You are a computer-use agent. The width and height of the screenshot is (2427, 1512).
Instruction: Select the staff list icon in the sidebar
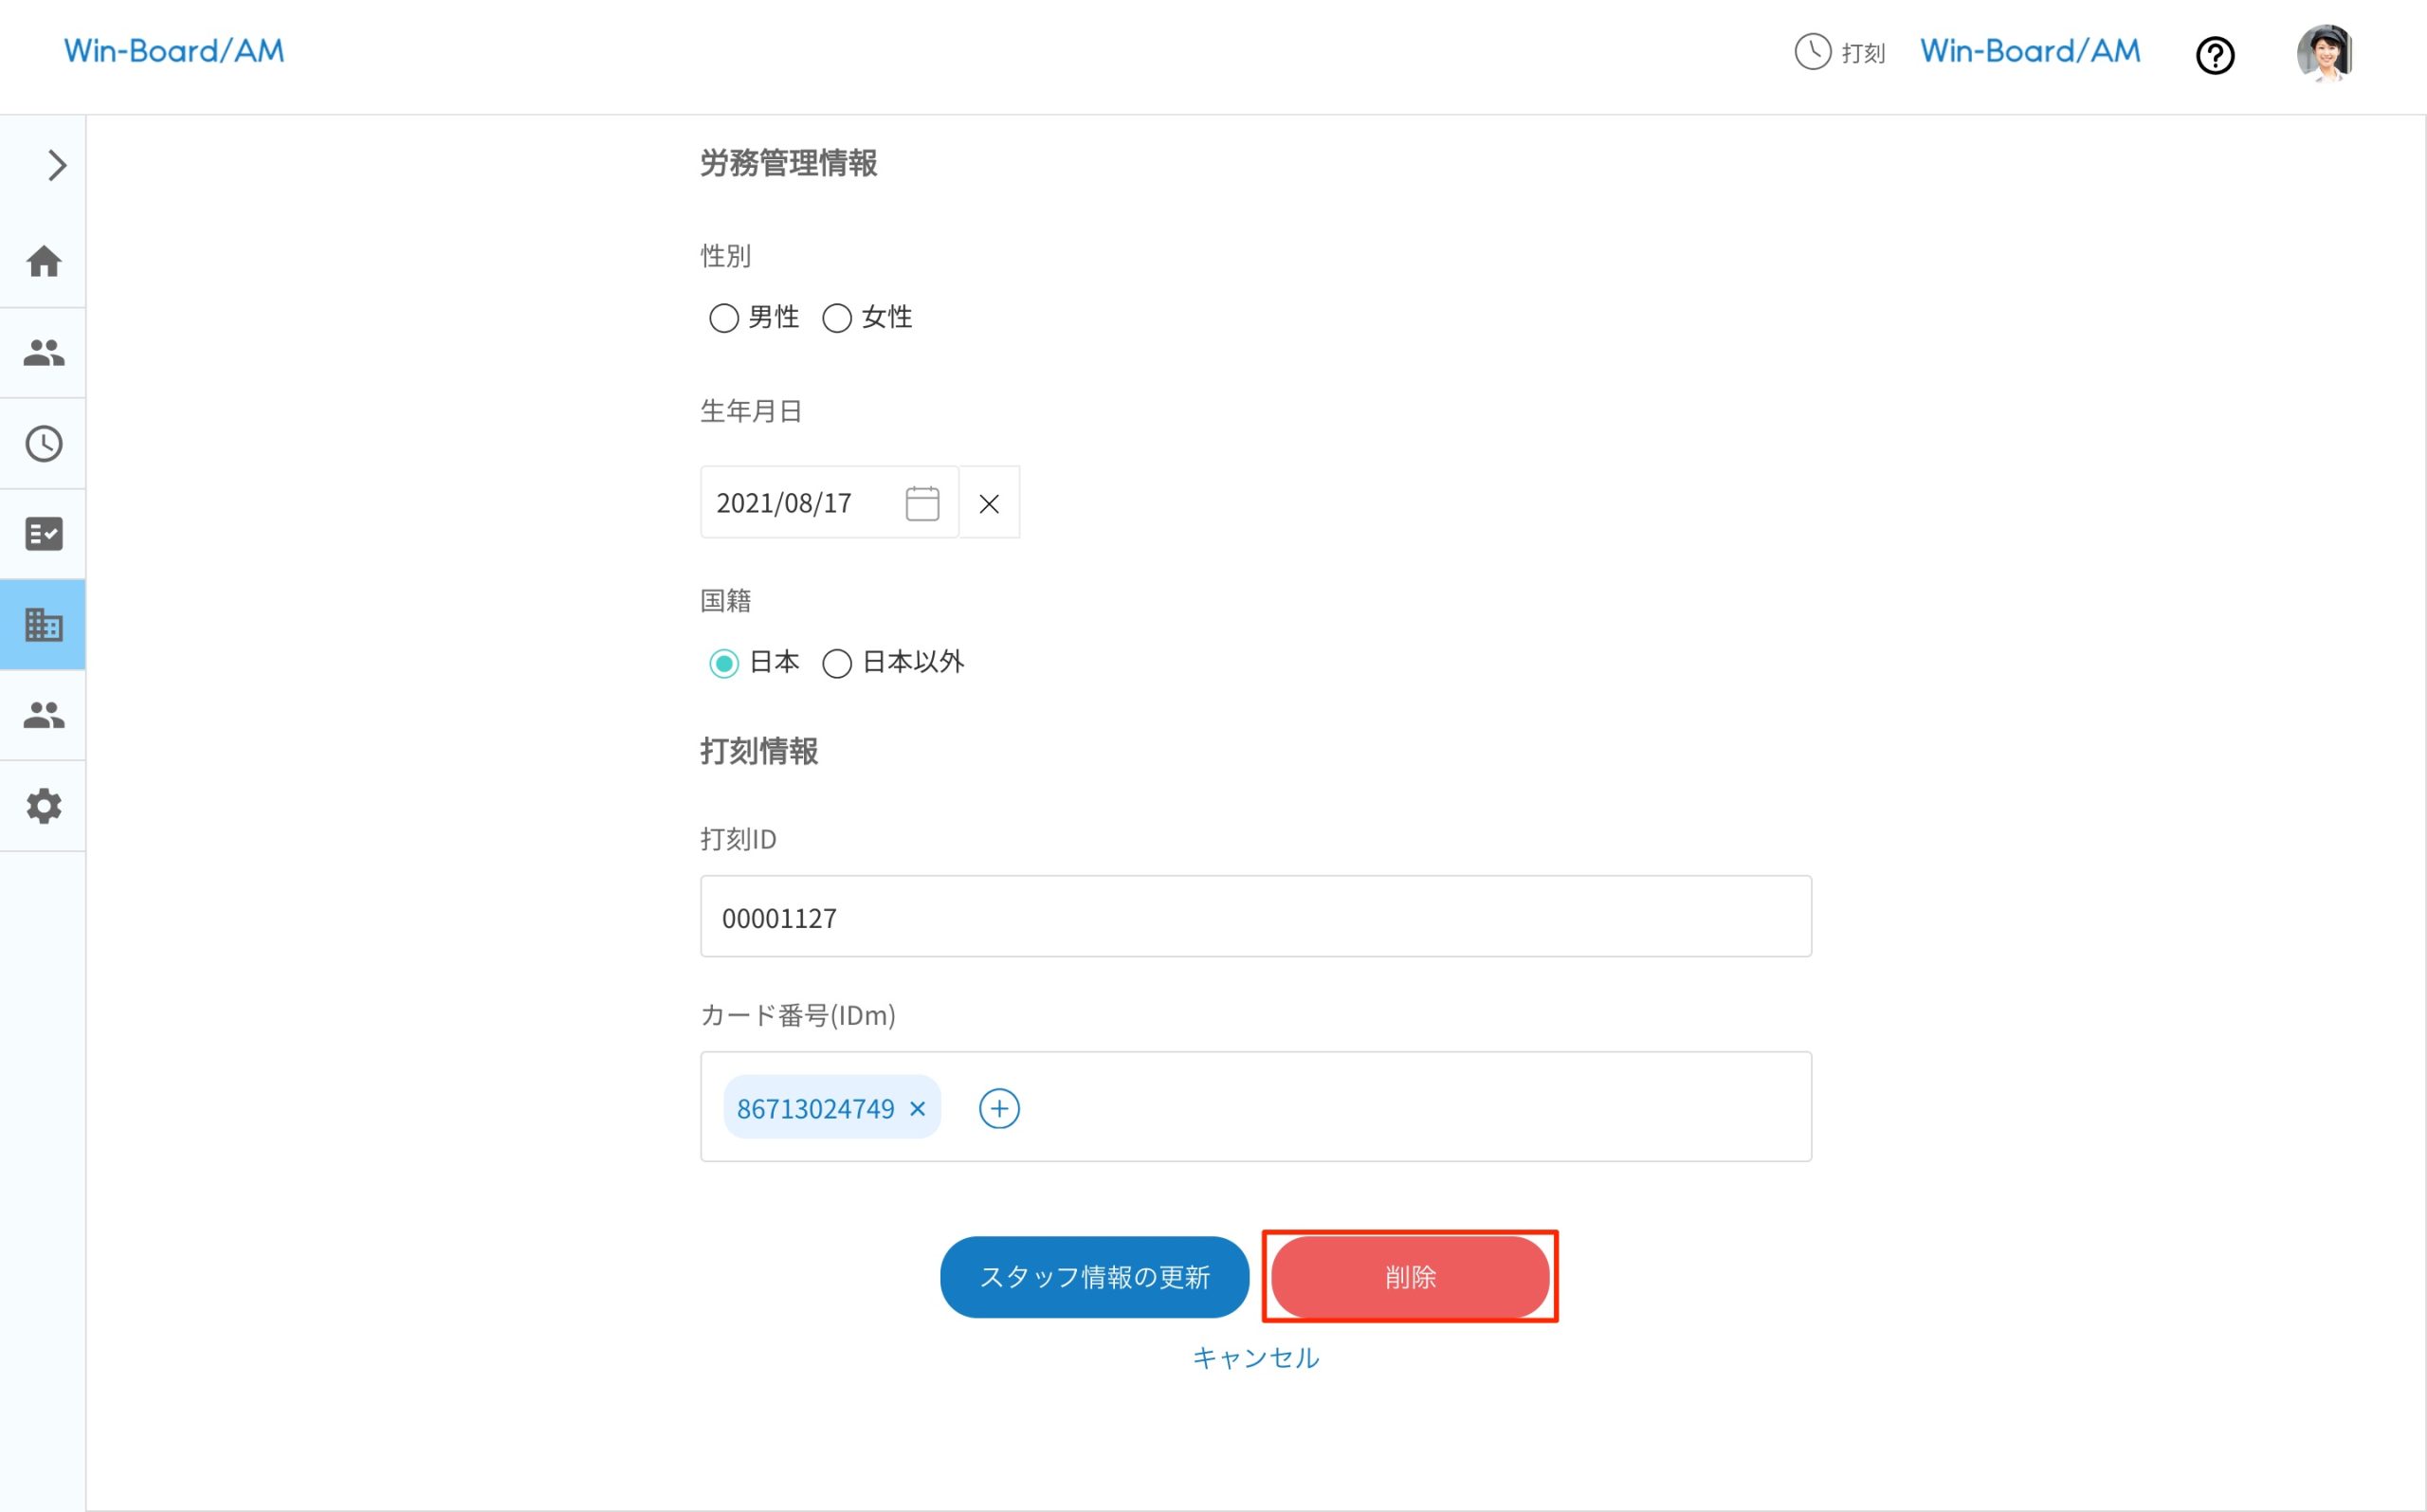[43, 351]
